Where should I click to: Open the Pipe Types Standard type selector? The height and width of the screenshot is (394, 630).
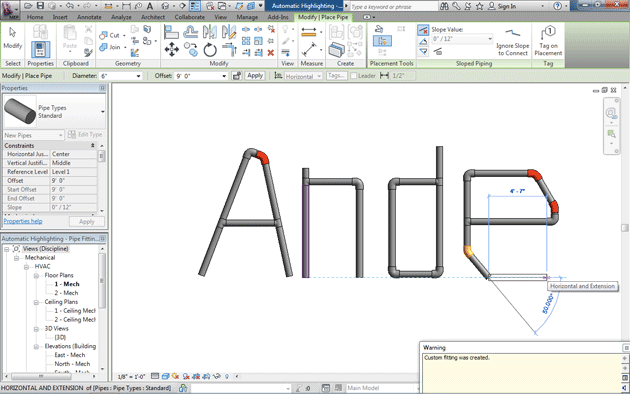(54, 112)
